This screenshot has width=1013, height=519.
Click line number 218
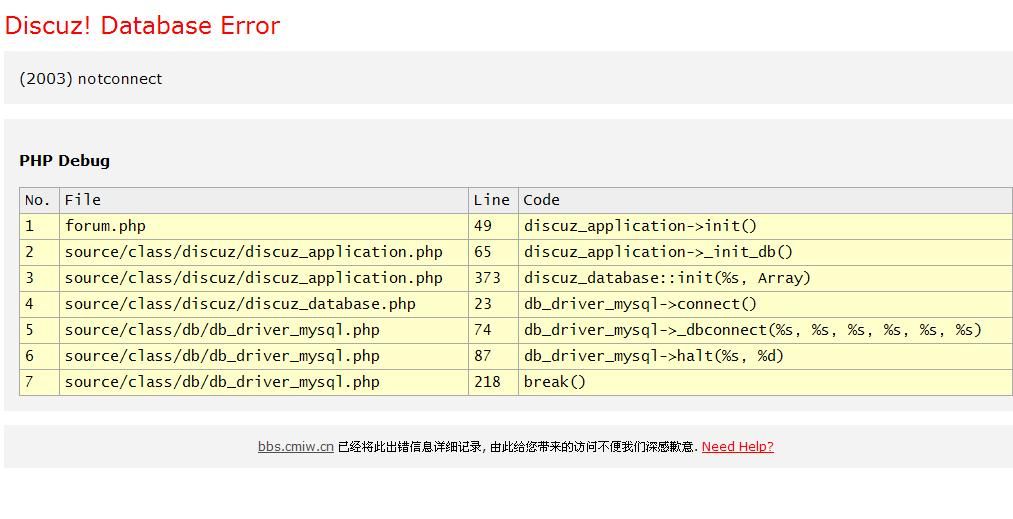tap(493, 382)
